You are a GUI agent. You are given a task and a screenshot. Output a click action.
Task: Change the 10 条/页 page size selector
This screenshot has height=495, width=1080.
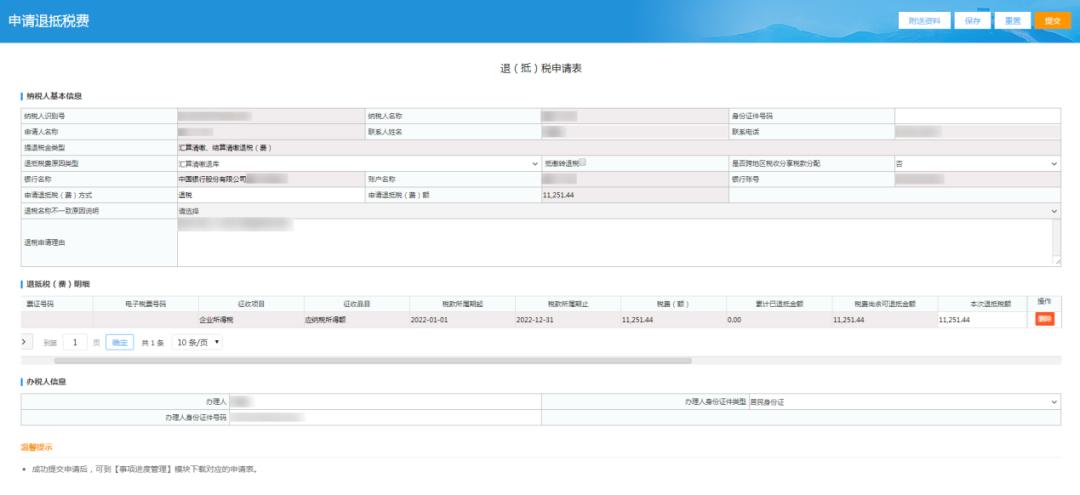tap(197, 342)
